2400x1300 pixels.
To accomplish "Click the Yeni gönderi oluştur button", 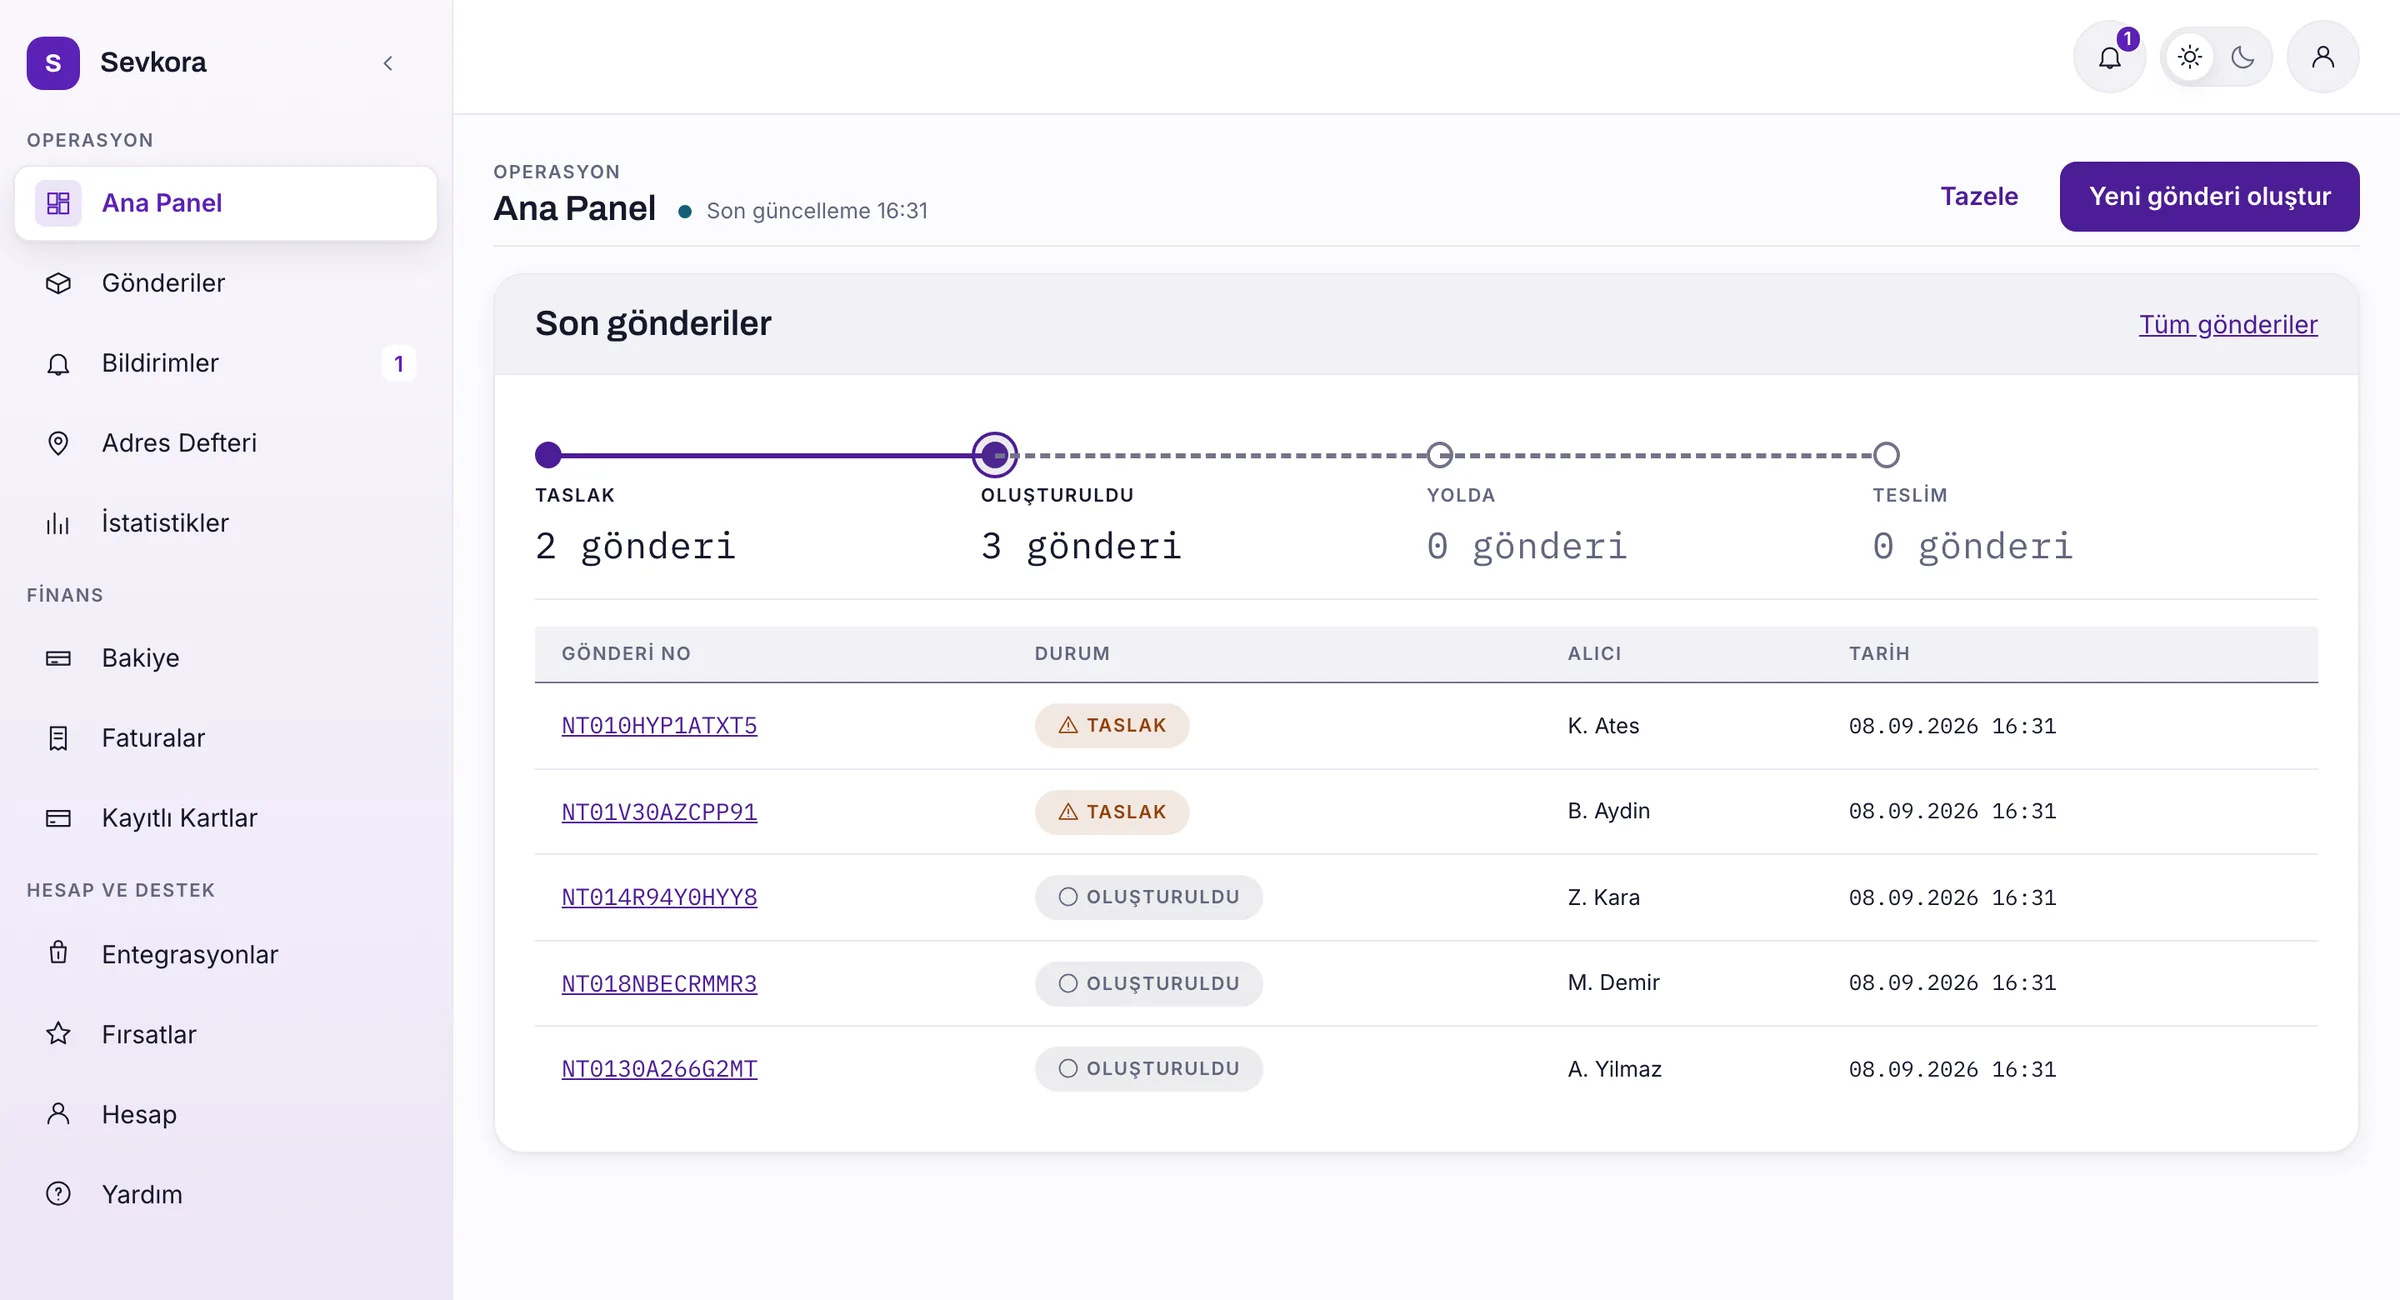I will pyautogui.click(x=2209, y=196).
